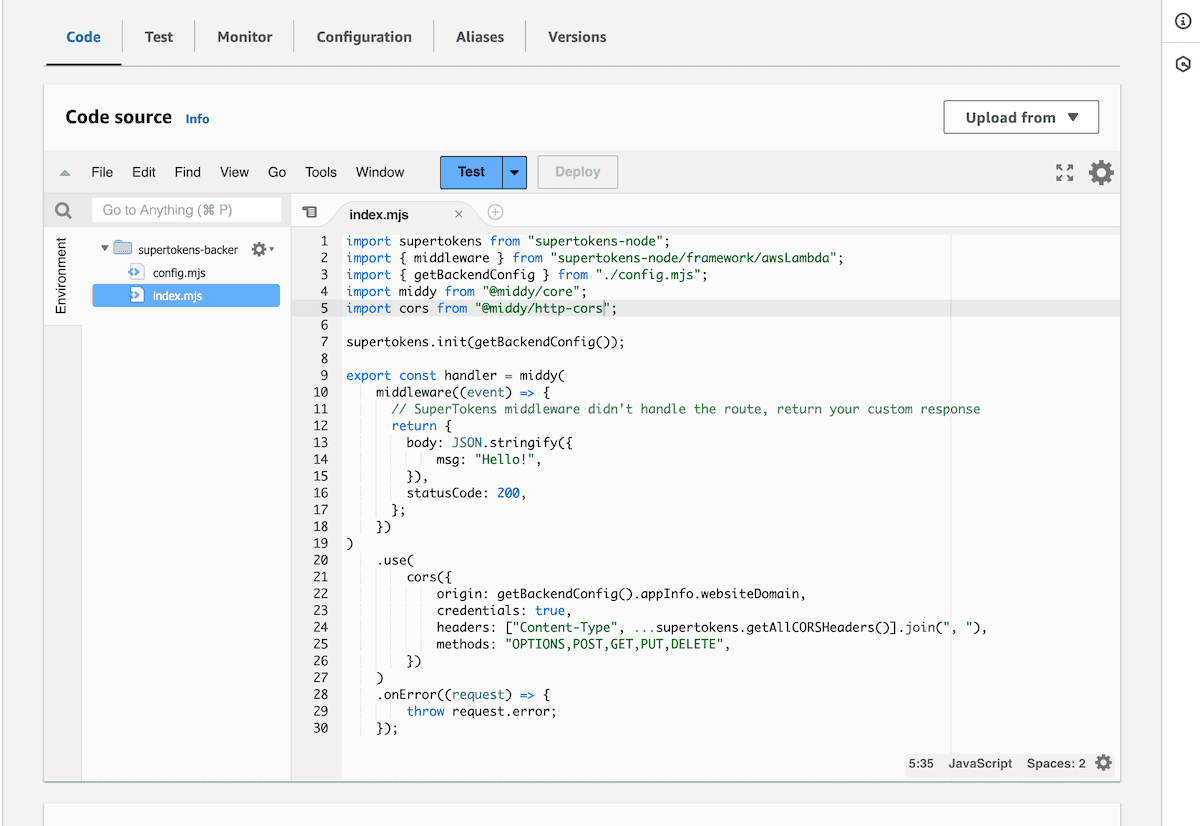Viewport: 1200px width, 826px height.
Task: Create a new editor tab with the plus icon
Action: coord(495,212)
